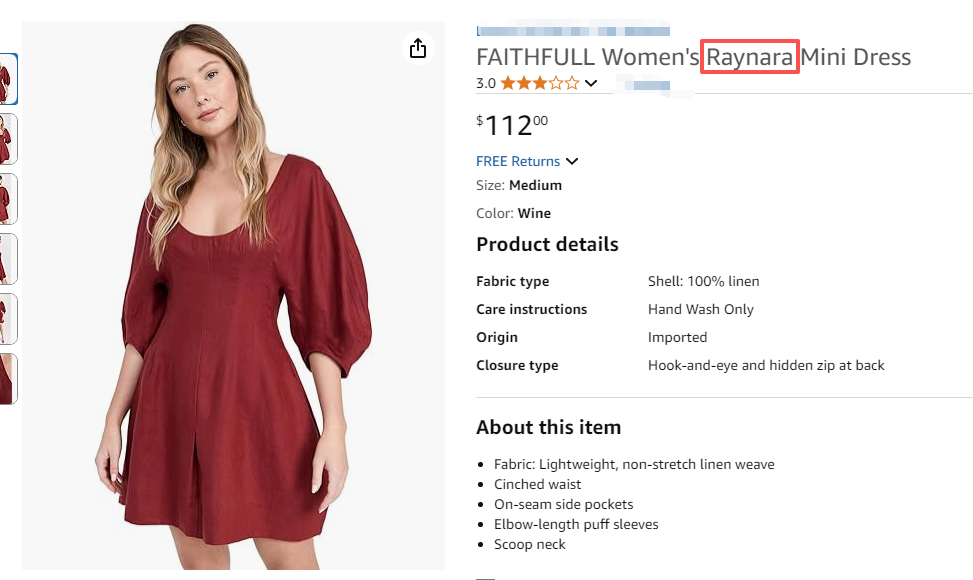Click the 3.0 rating number
Screen dimensions: 973x580
click(486, 83)
